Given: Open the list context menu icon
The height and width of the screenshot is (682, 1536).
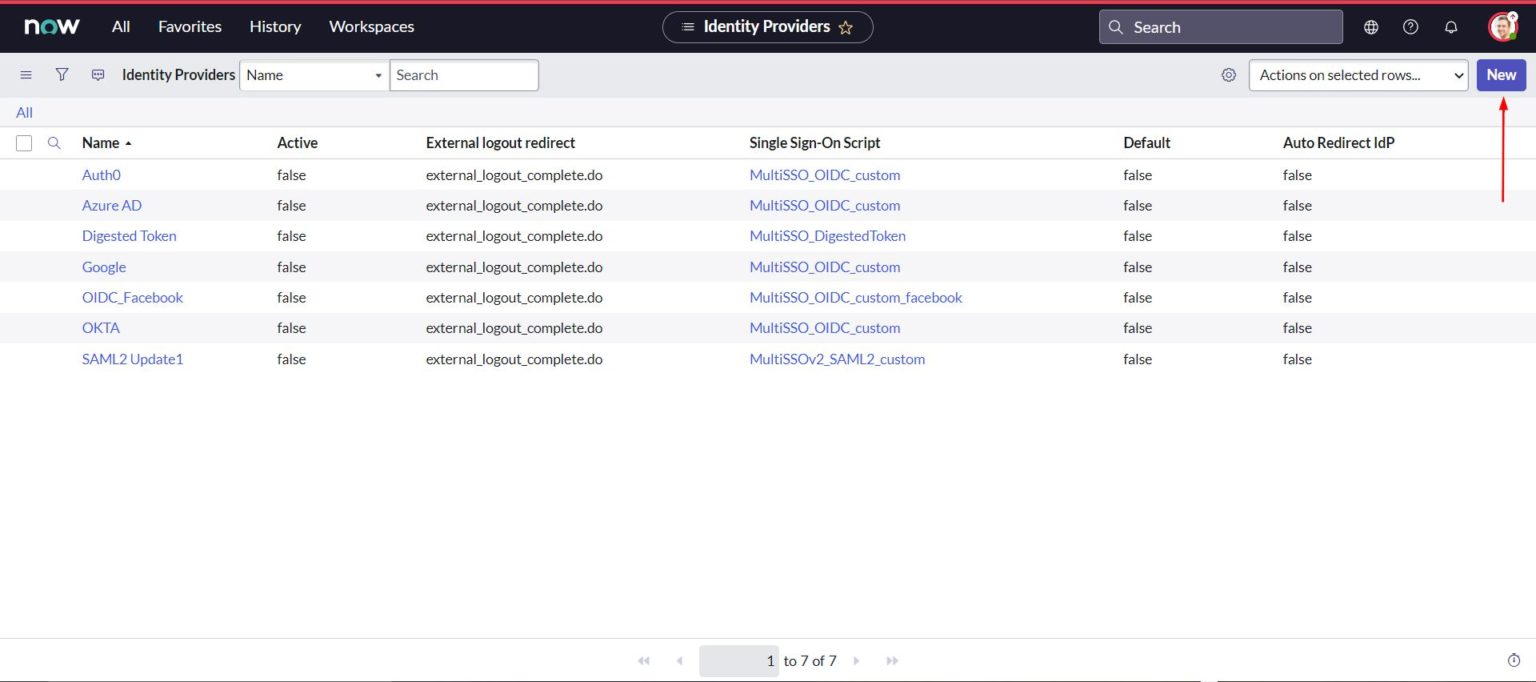Looking at the screenshot, I should (x=26, y=74).
